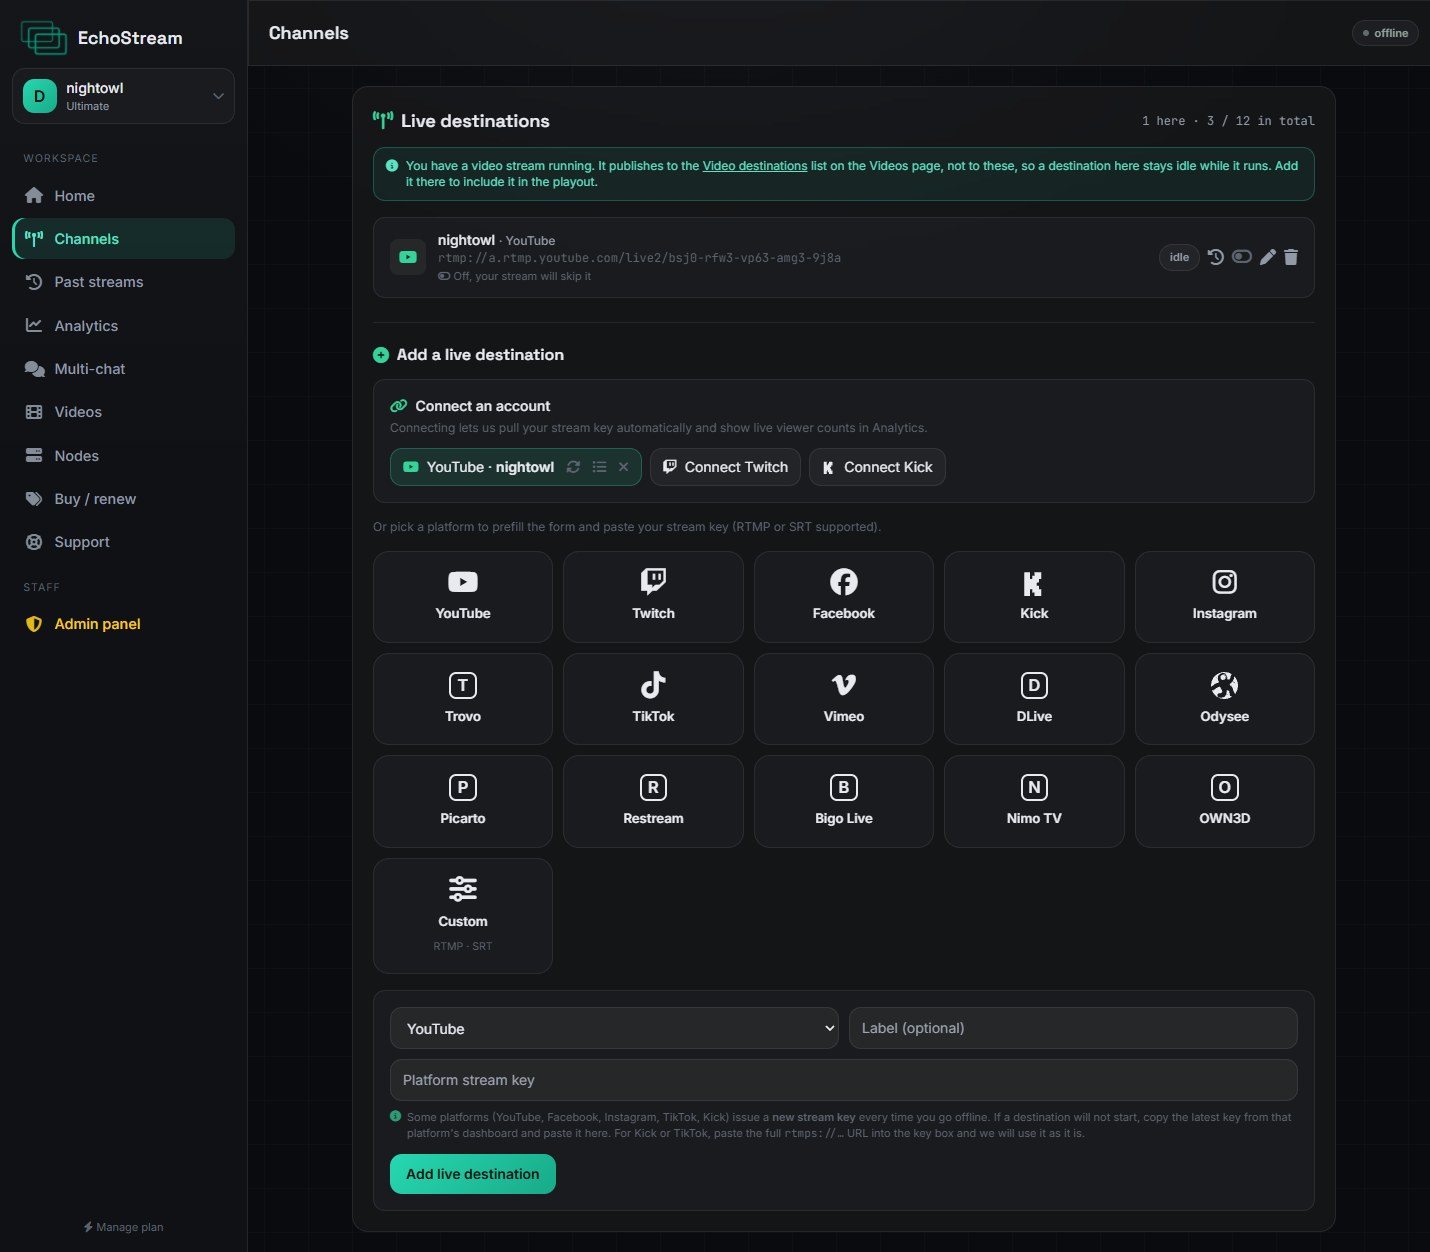The width and height of the screenshot is (1430, 1252).
Task: Open Buy / renew in sidebar
Action: click(x=123, y=499)
